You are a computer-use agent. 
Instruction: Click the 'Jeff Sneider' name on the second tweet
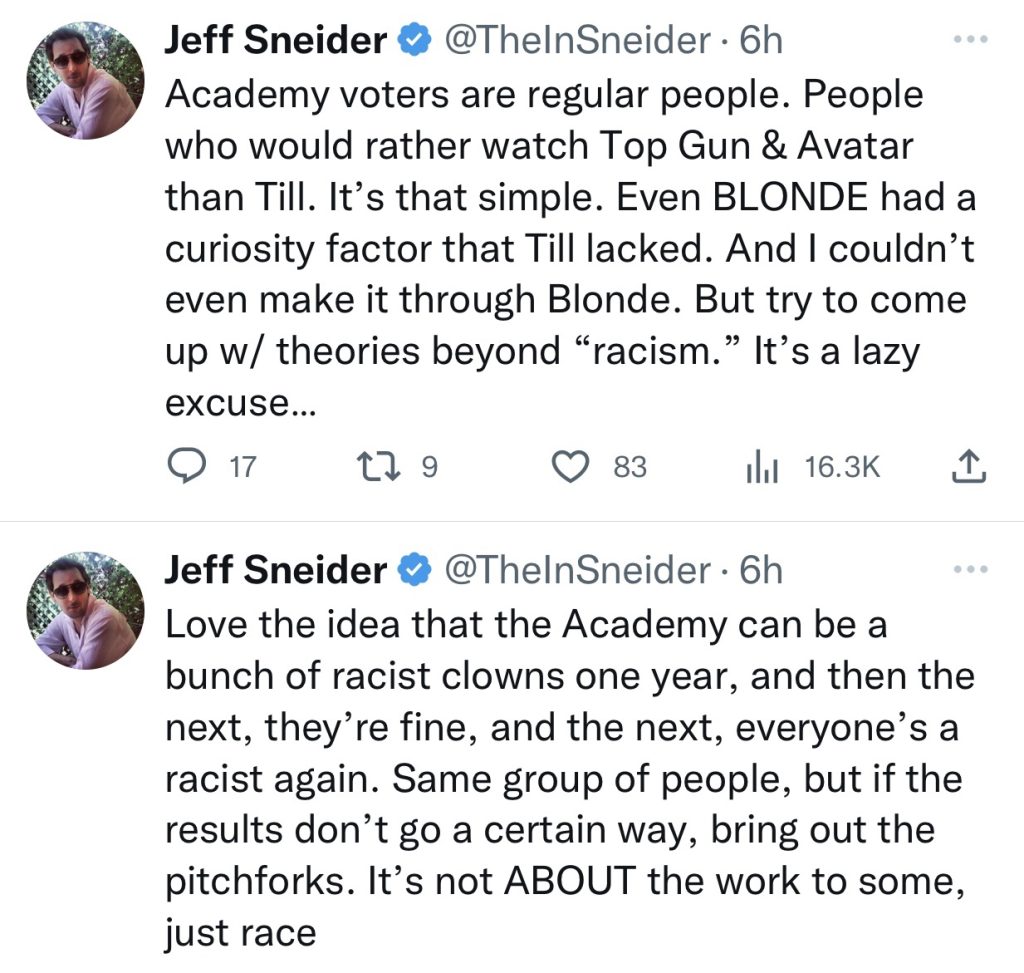(x=275, y=571)
